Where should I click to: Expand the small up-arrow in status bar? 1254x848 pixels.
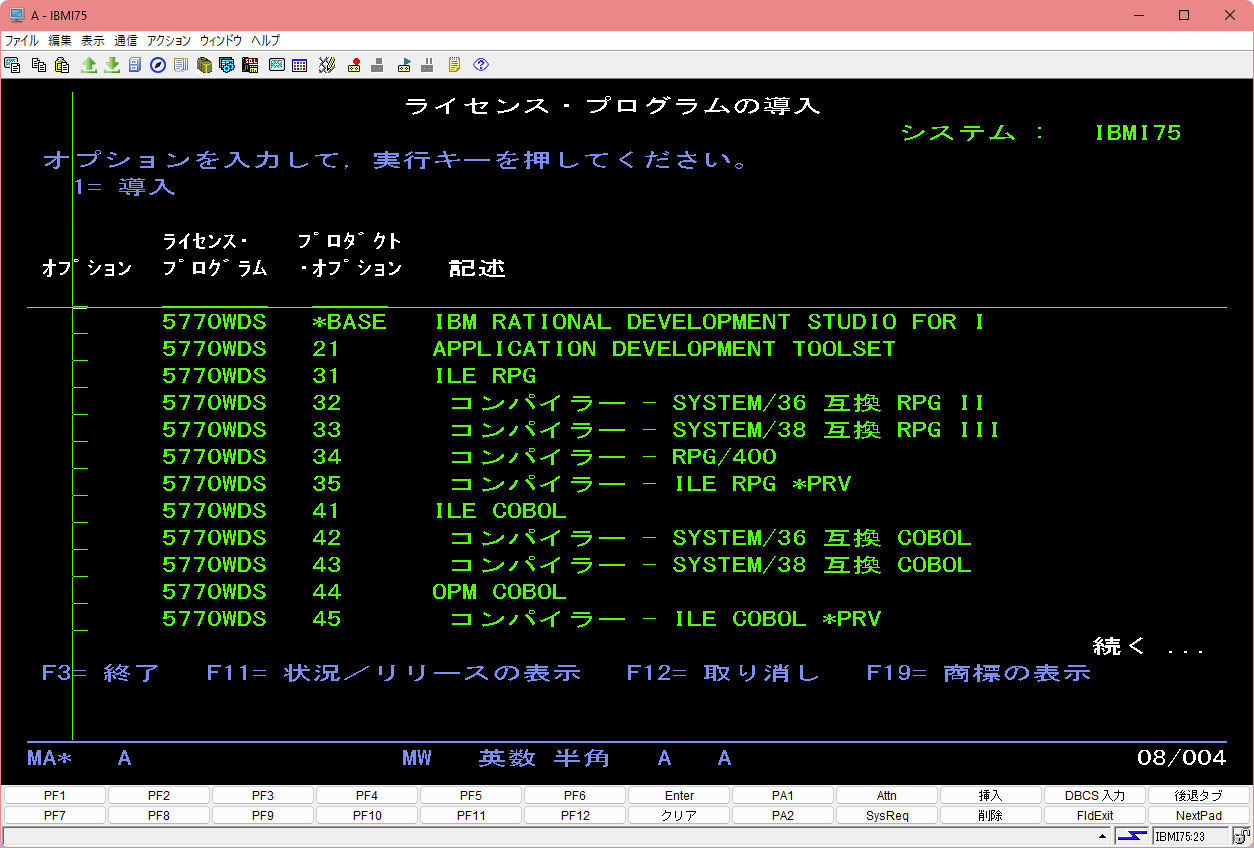click(x=1103, y=836)
